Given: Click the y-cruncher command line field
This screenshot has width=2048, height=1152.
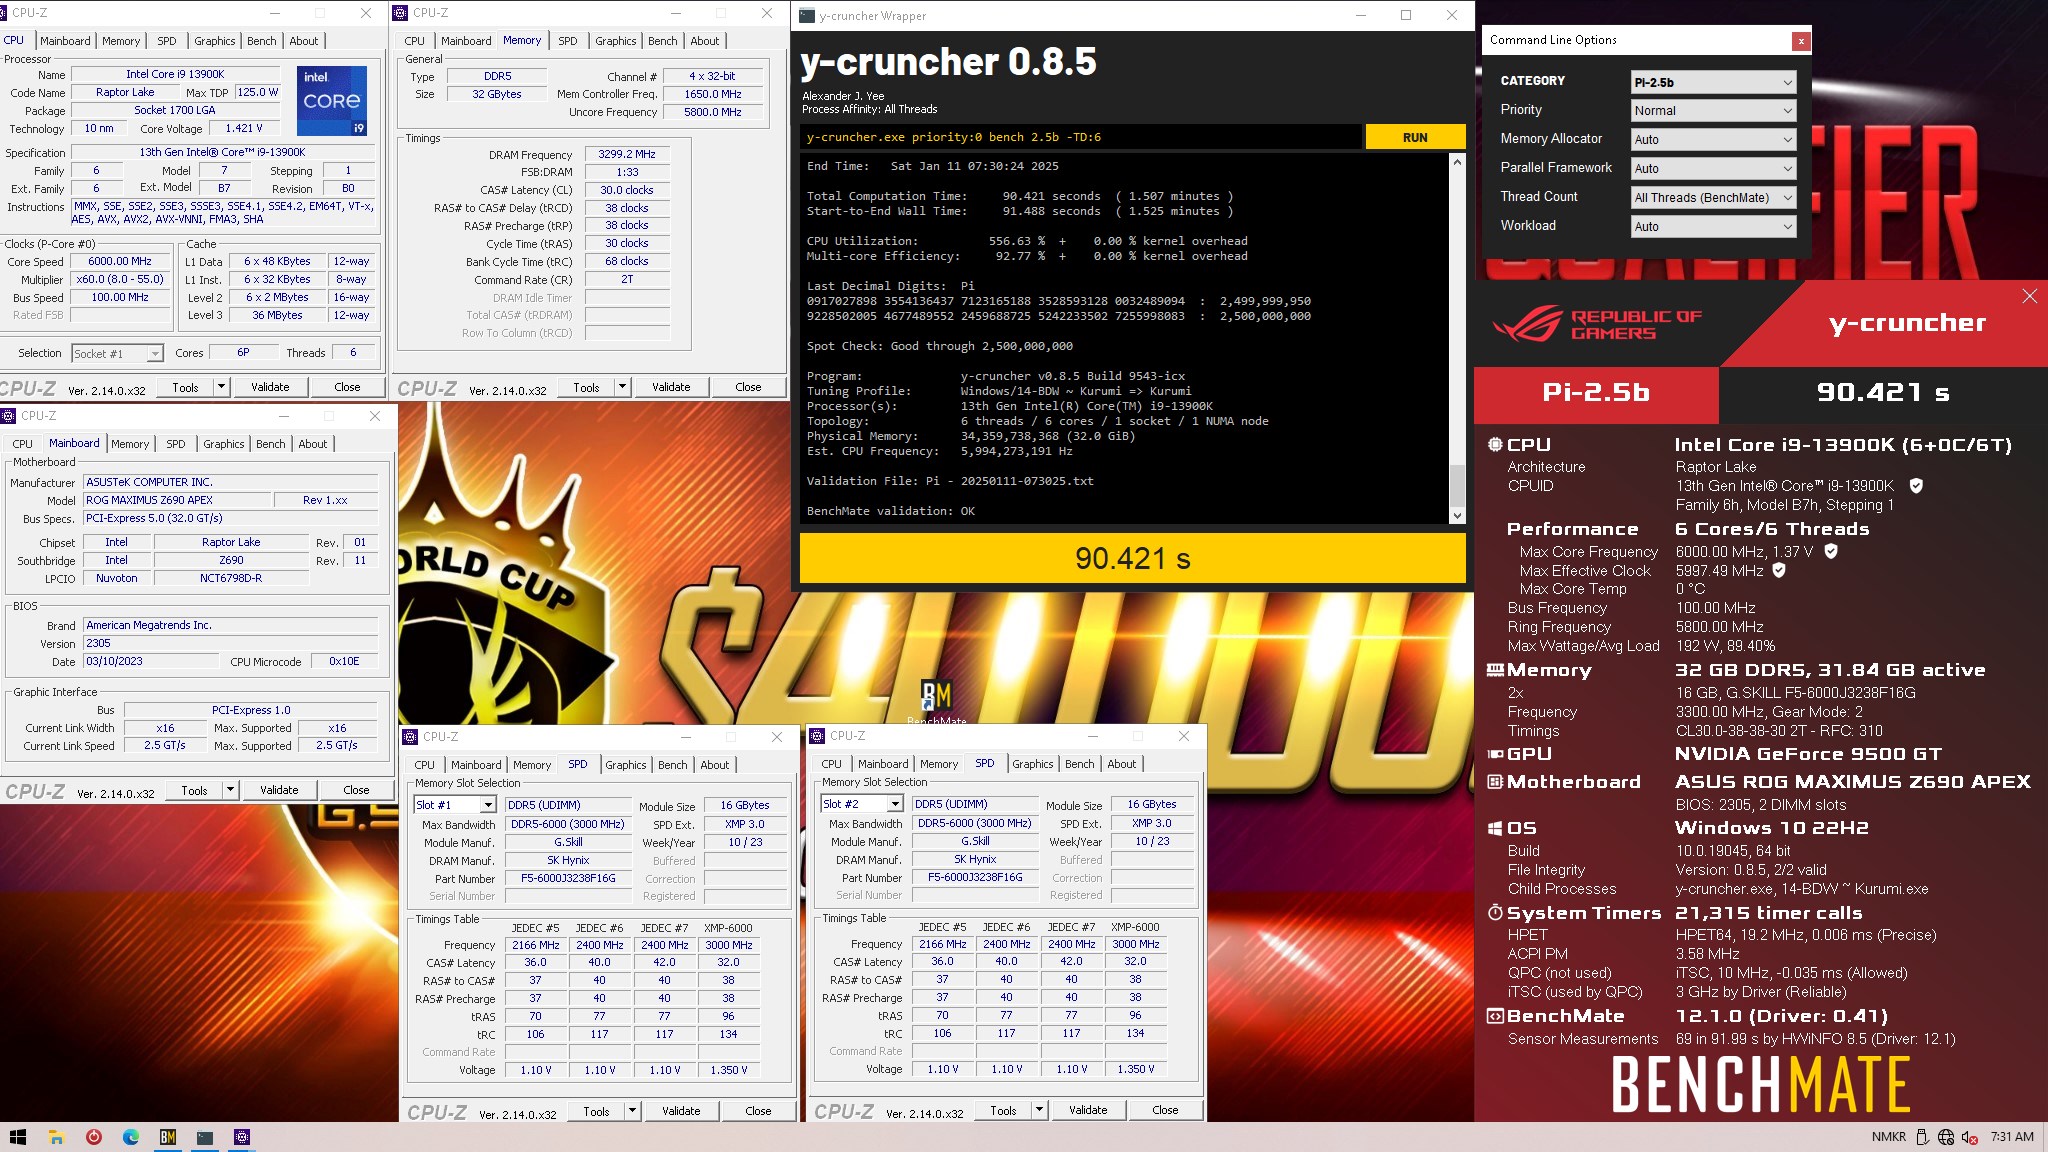Looking at the screenshot, I should tap(1080, 137).
